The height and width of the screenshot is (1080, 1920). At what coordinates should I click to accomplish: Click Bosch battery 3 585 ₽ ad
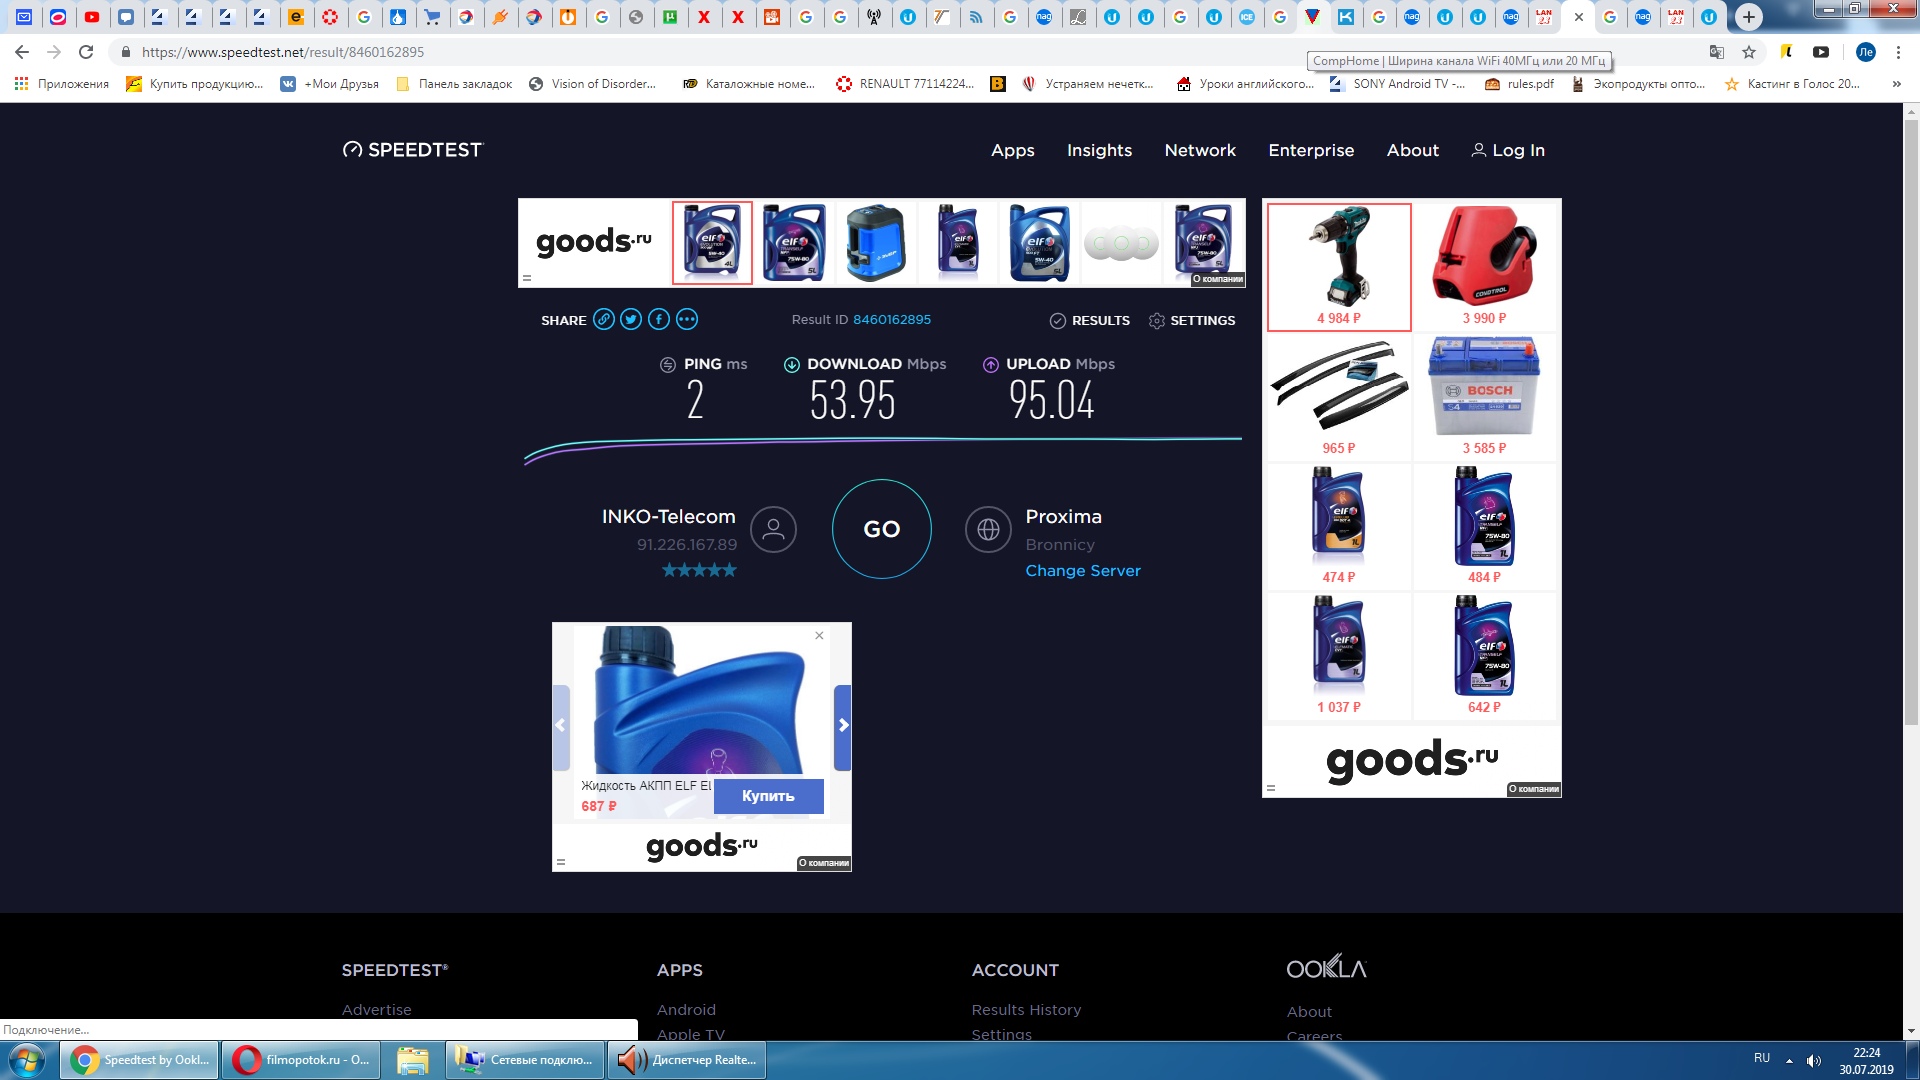[1484, 396]
